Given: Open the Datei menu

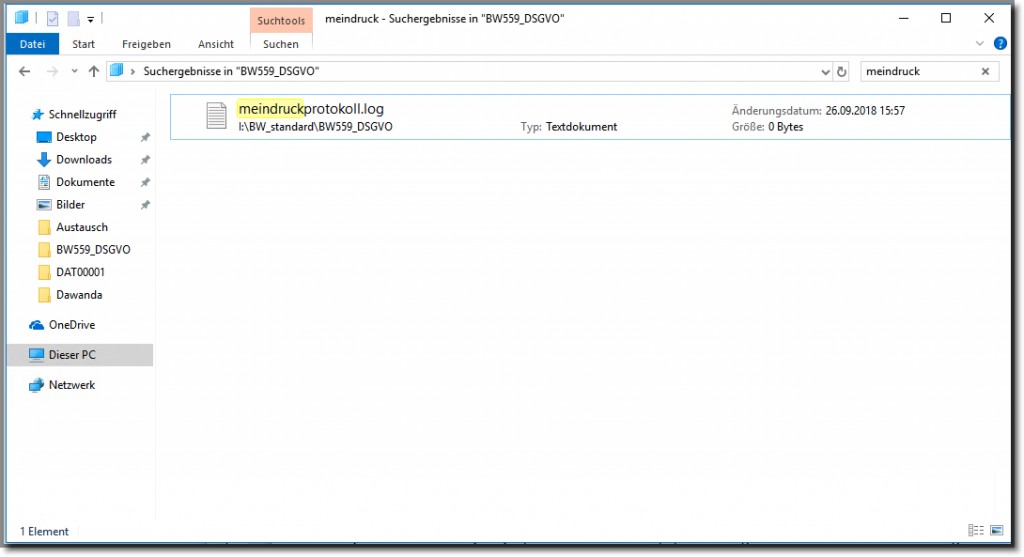Looking at the screenshot, I should [33, 44].
